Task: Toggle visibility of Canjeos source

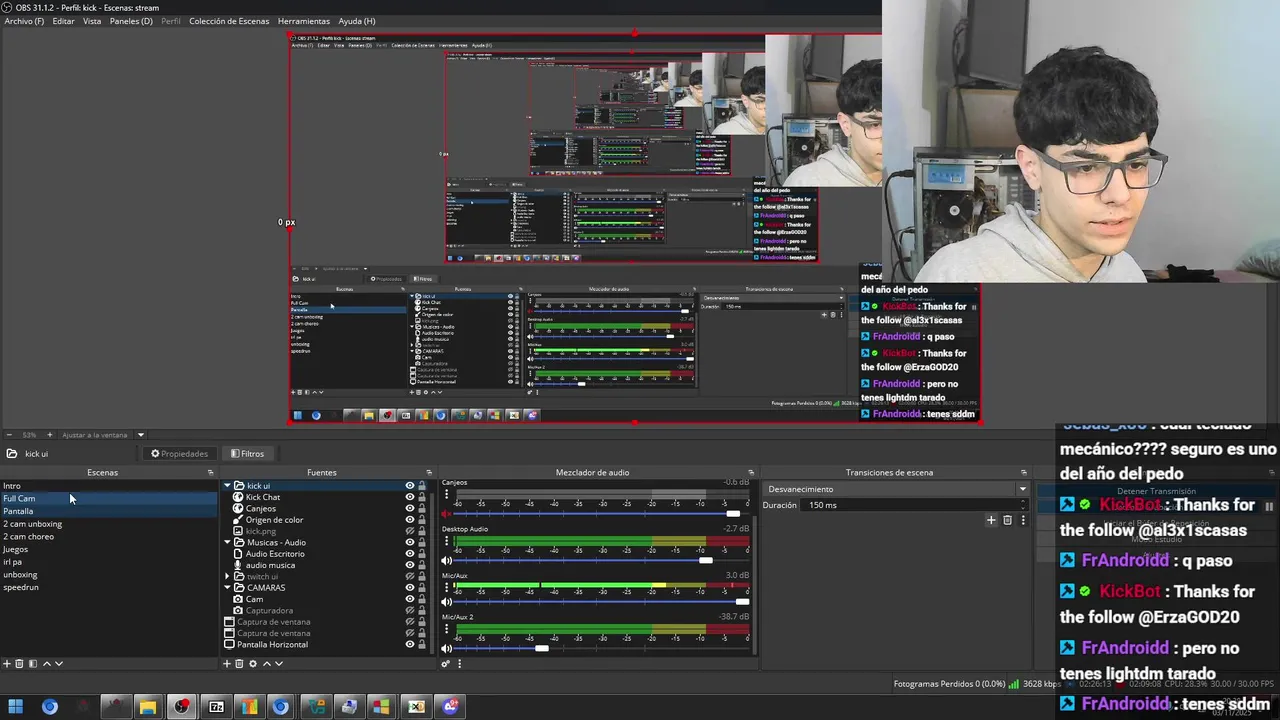Action: 409,508
